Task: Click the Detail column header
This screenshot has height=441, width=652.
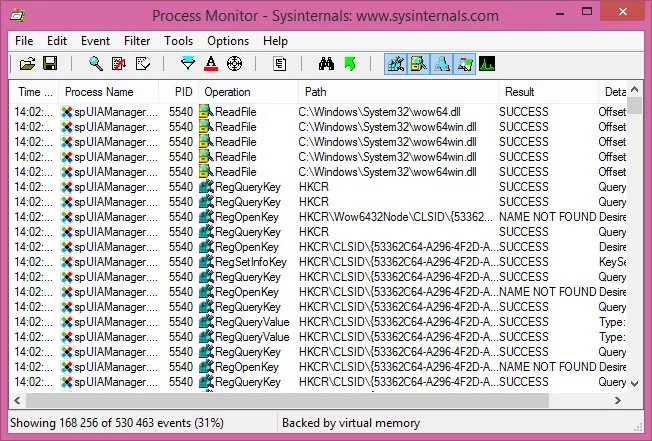Action: (x=613, y=92)
